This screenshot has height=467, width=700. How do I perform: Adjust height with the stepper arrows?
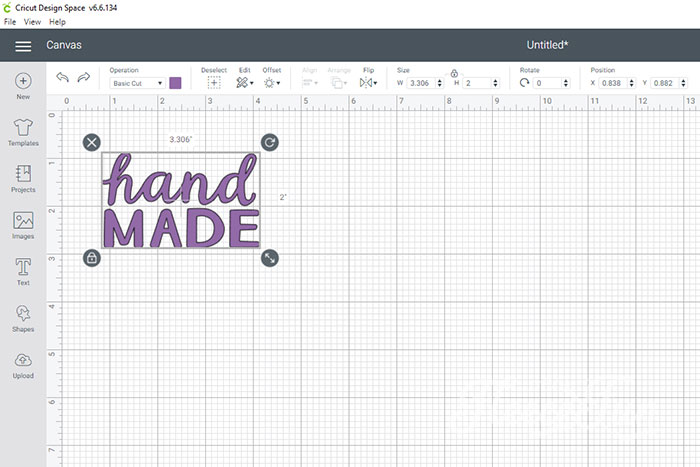point(496,83)
